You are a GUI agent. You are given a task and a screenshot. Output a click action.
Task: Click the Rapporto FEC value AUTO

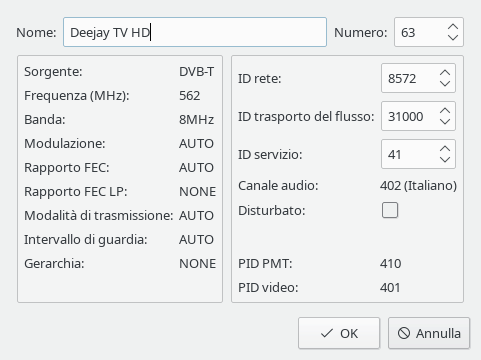point(196,168)
